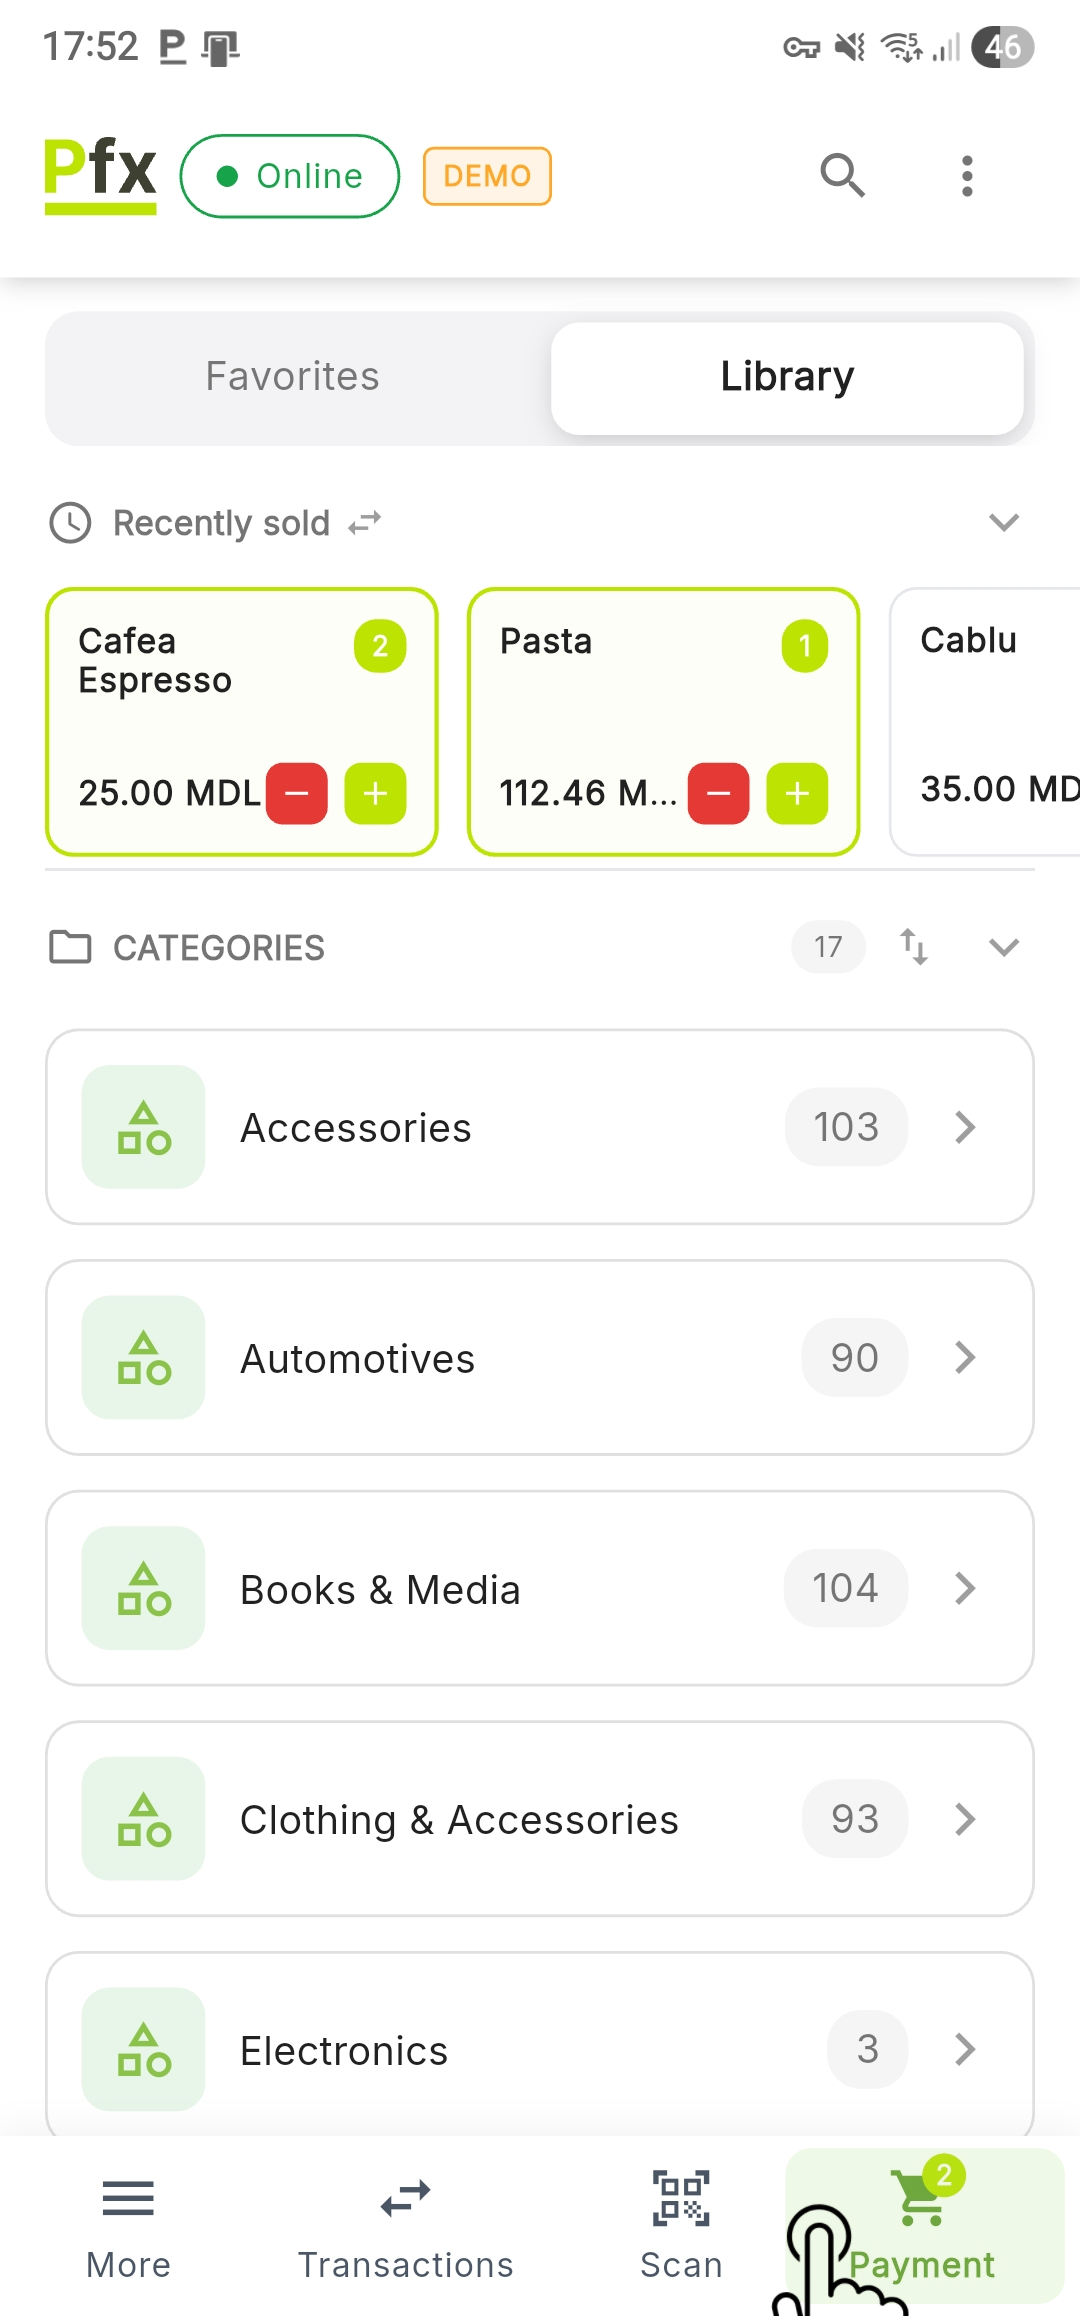
Task: Toggle the Online status pill
Action: 290,176
